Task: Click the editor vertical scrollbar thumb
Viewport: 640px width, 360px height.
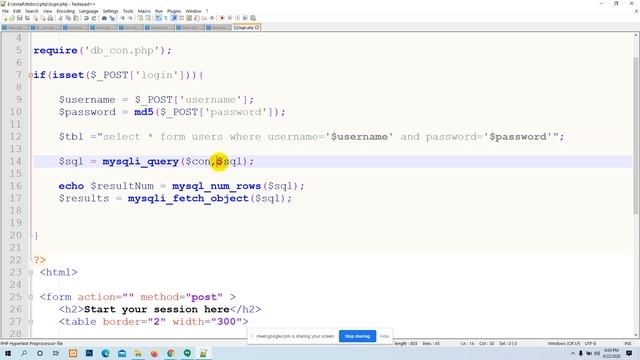Action: tap(636, 135)
